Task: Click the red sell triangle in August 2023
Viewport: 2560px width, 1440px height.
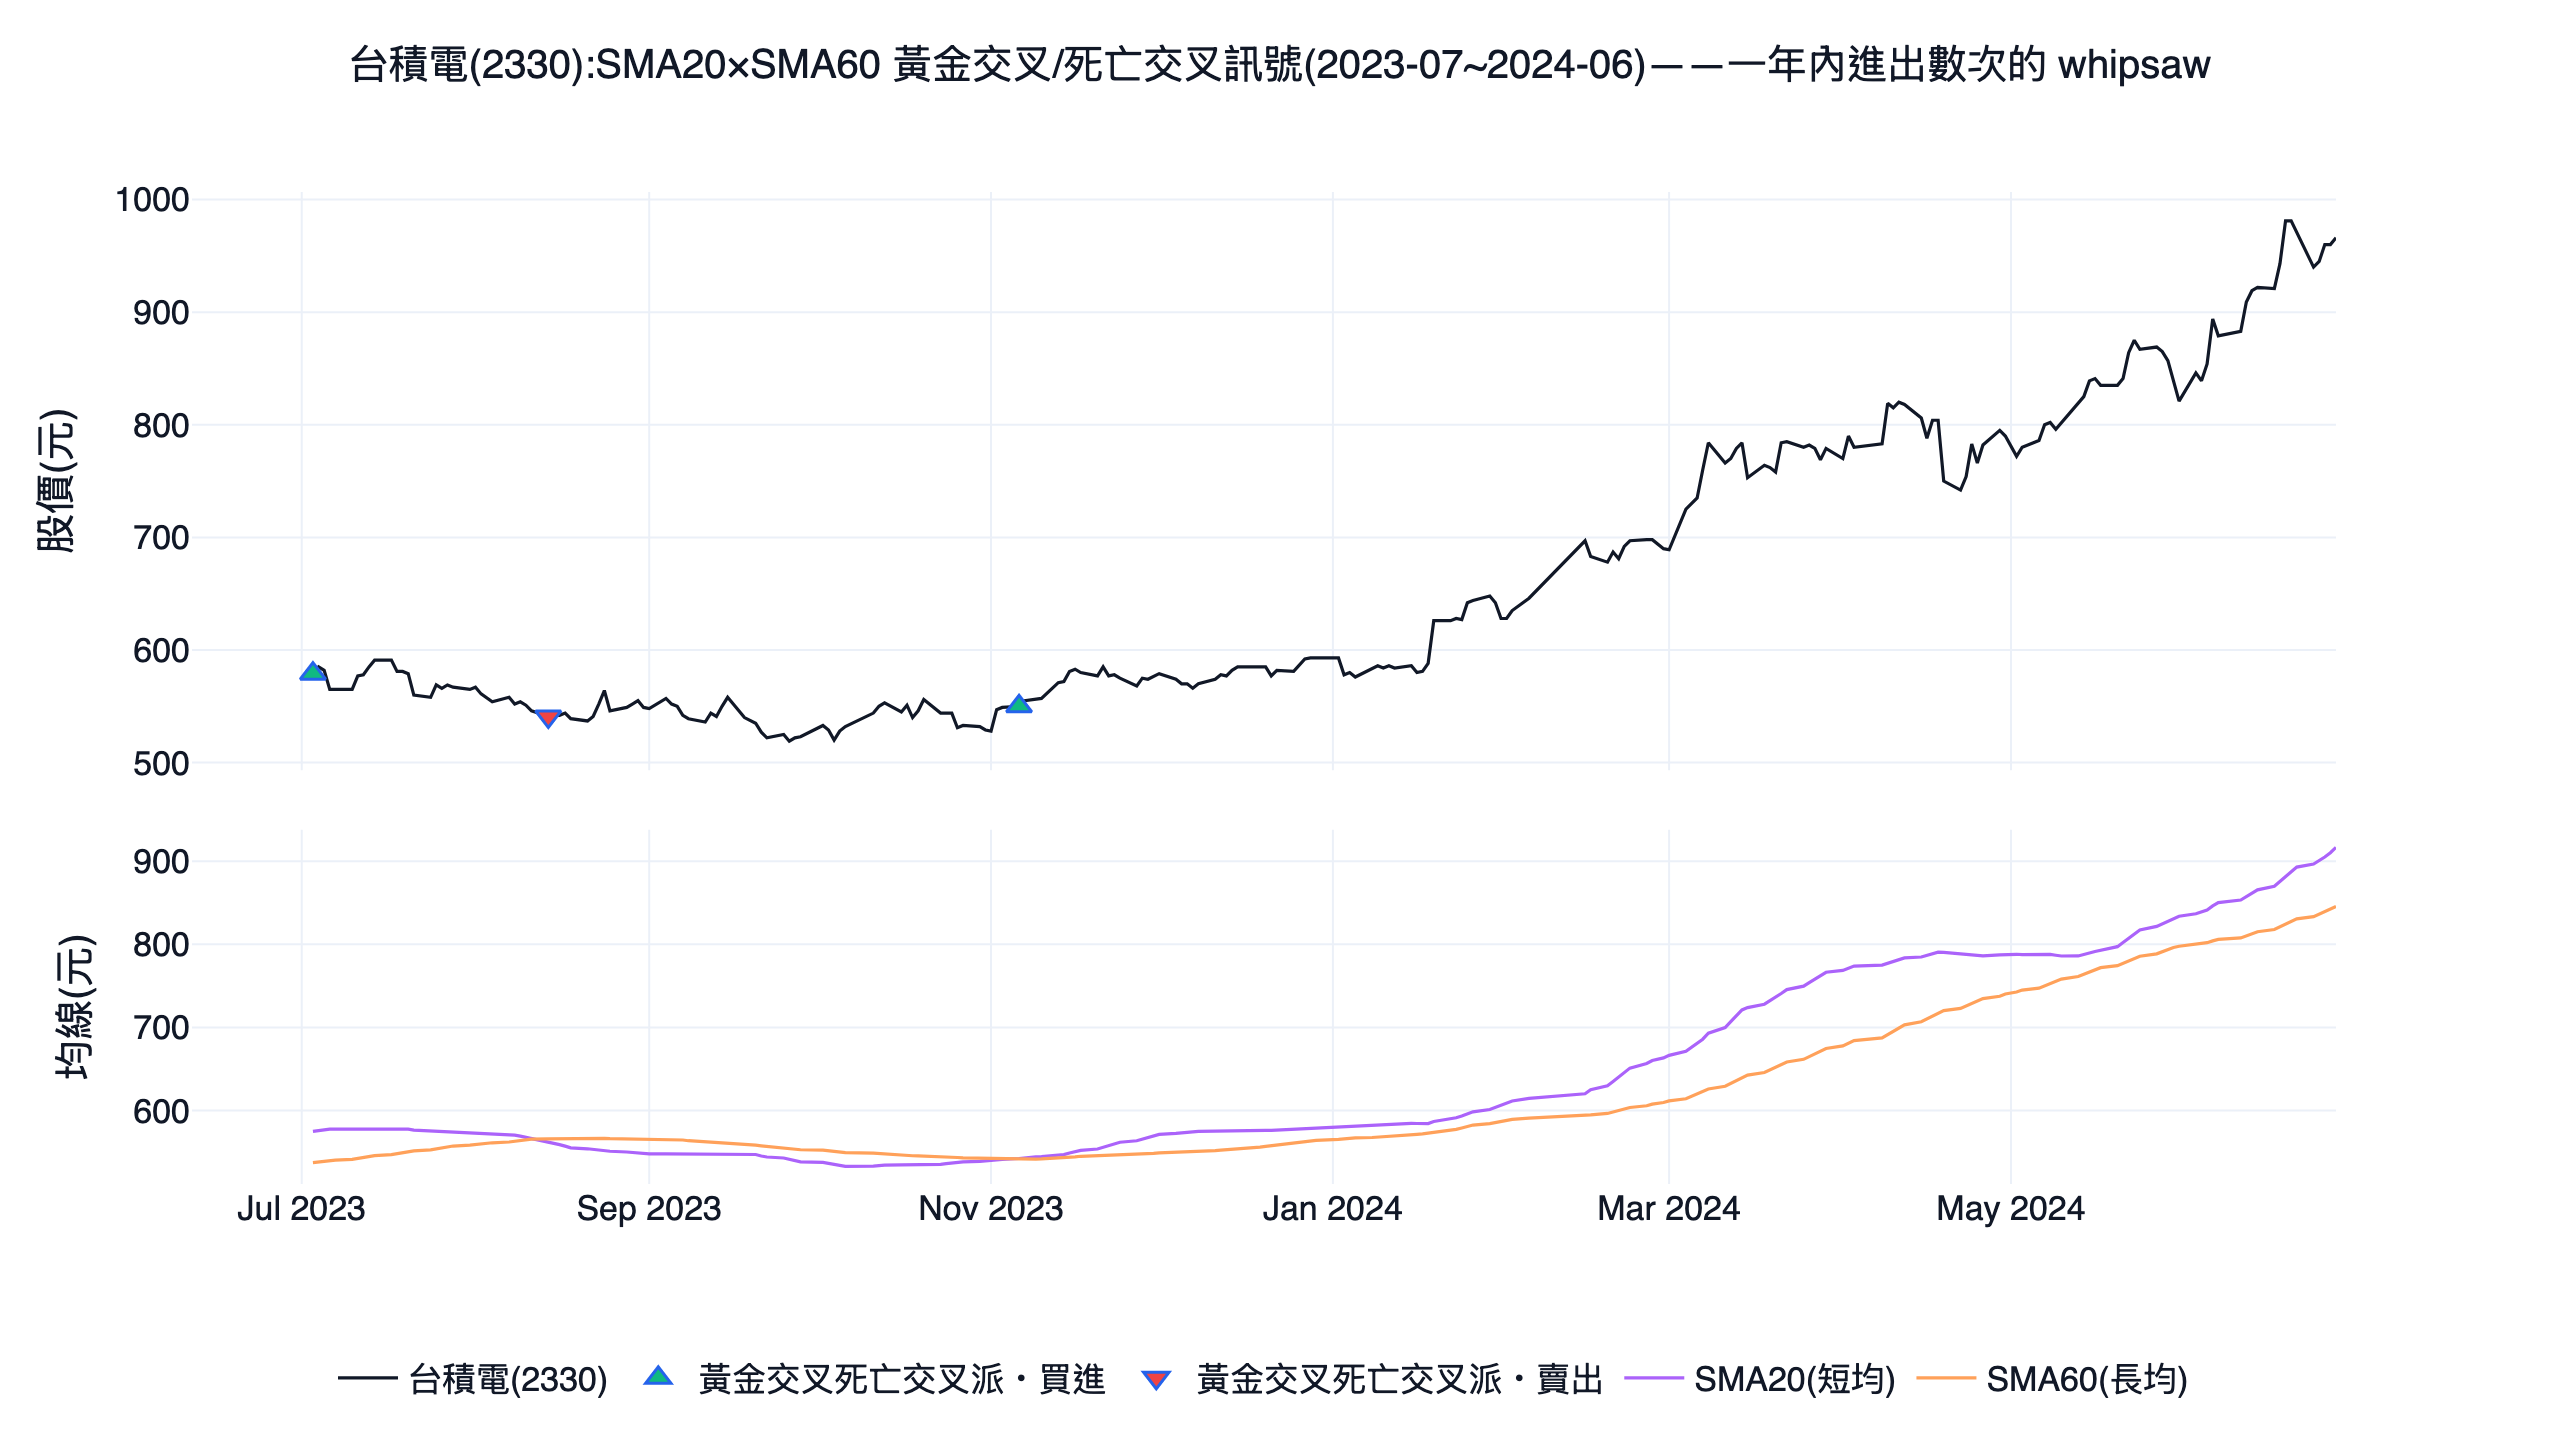Action: pos(548,718)
